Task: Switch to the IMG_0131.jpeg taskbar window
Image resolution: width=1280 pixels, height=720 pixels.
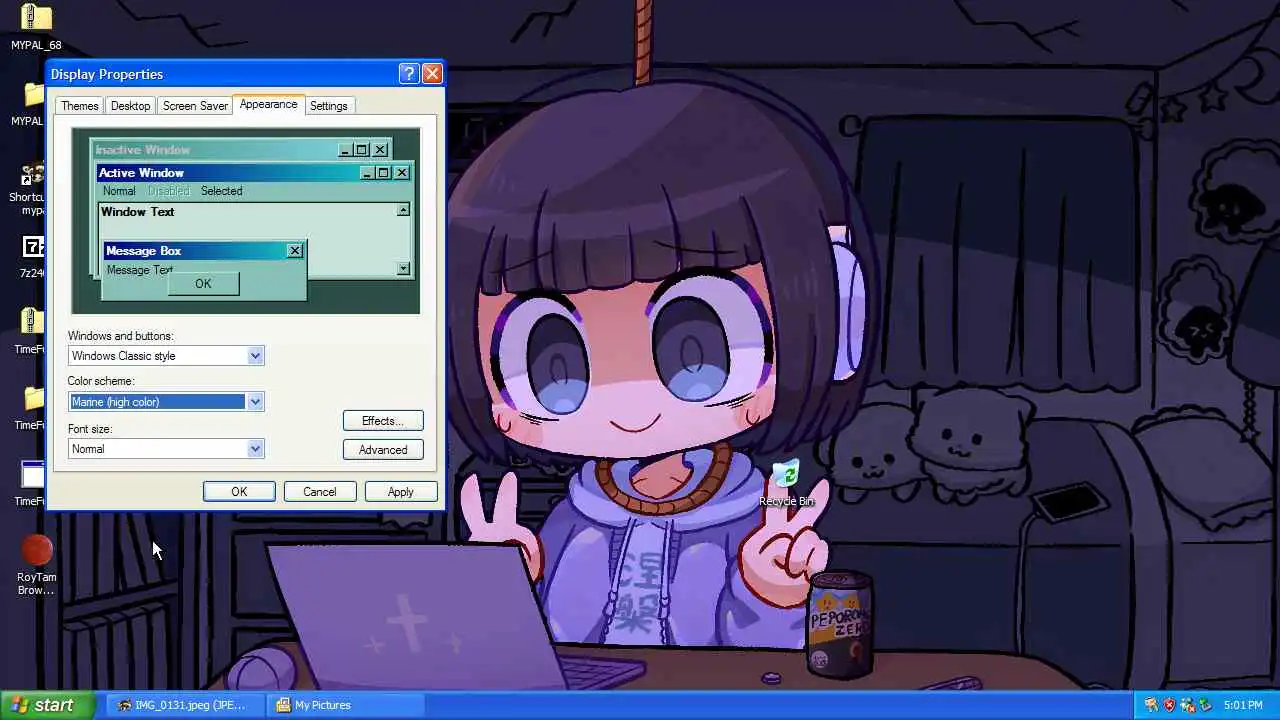Action: point(186,705)
